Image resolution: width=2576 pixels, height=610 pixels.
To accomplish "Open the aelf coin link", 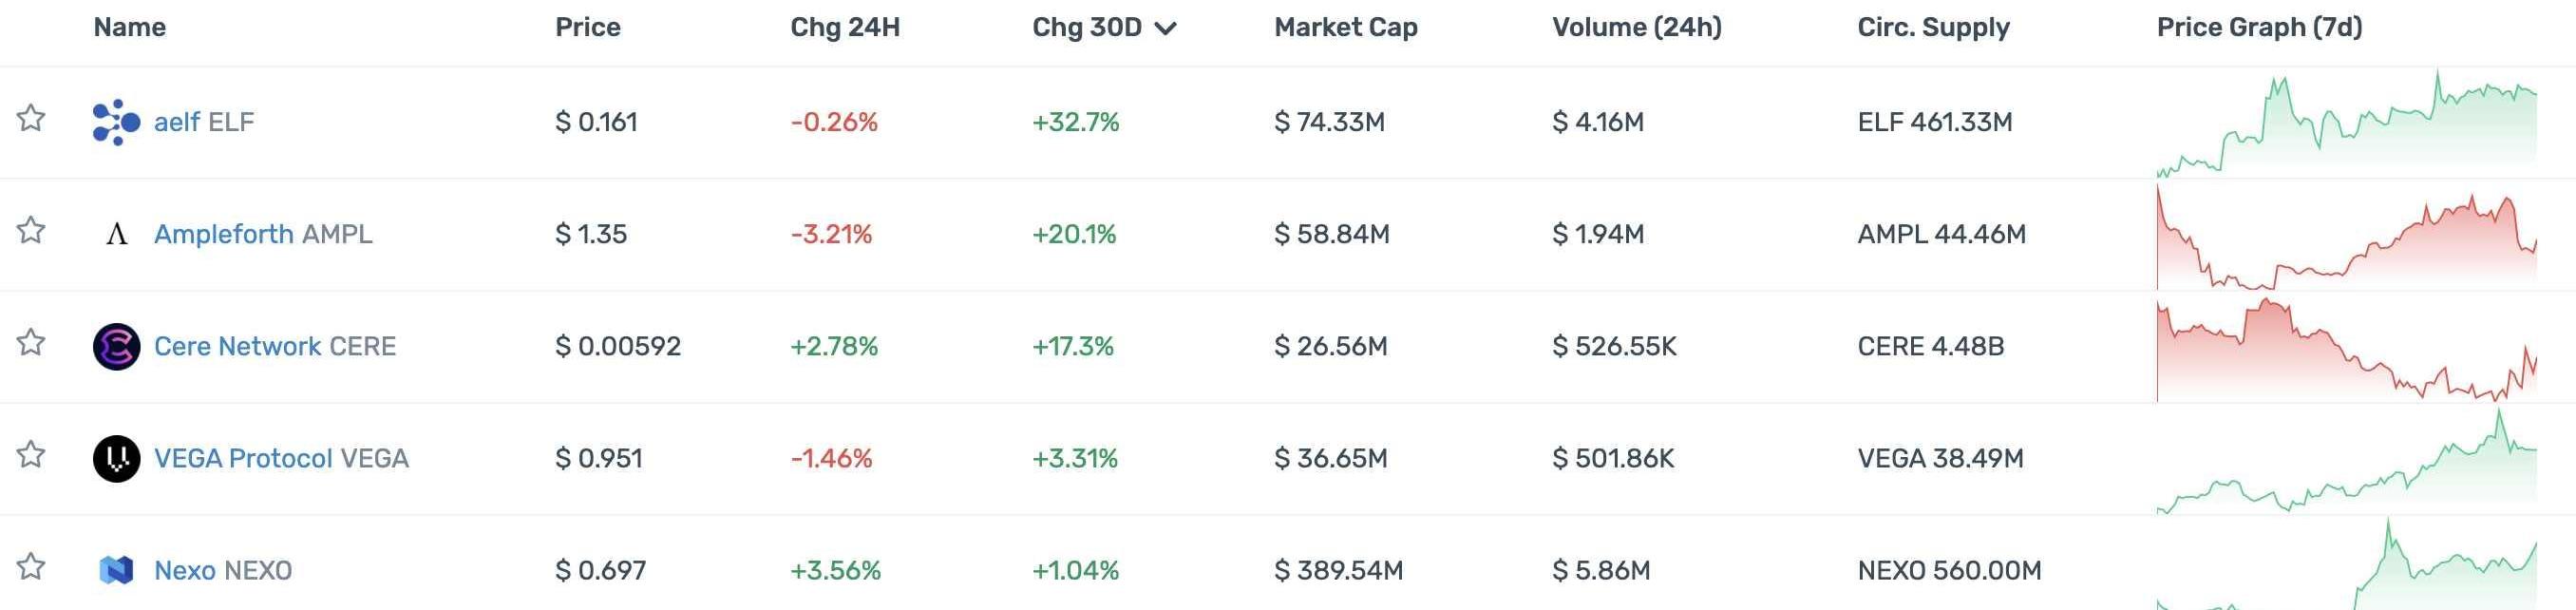I will click(x=177, y=122).
